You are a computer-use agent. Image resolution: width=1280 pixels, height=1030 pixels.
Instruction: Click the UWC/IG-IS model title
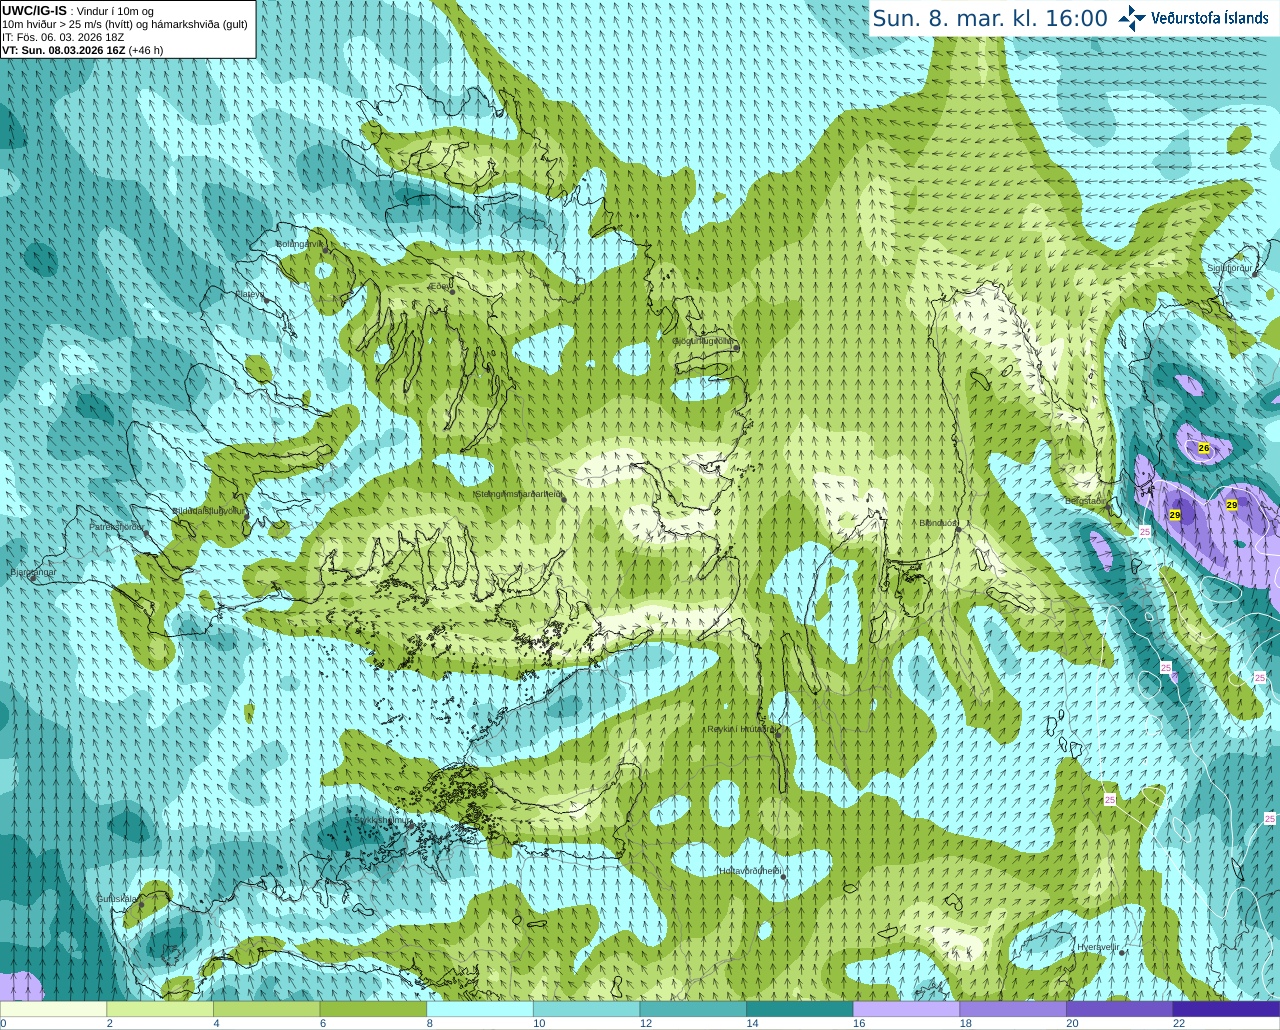(34, 11)
